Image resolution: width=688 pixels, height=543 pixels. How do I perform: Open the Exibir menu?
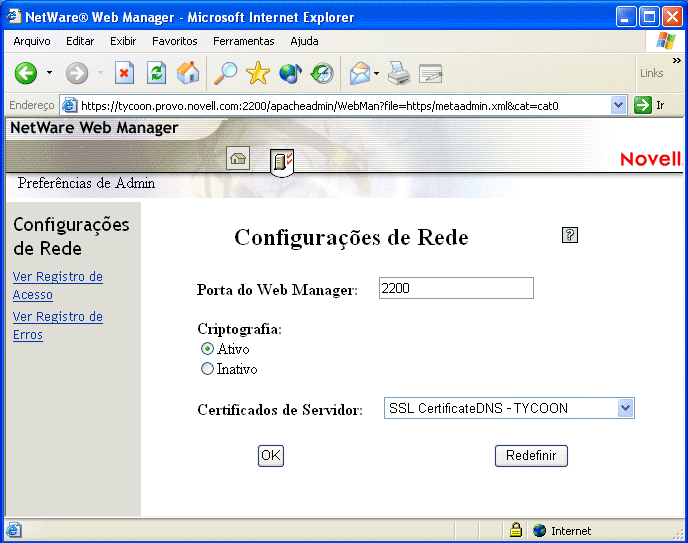[x=123, y=41]
